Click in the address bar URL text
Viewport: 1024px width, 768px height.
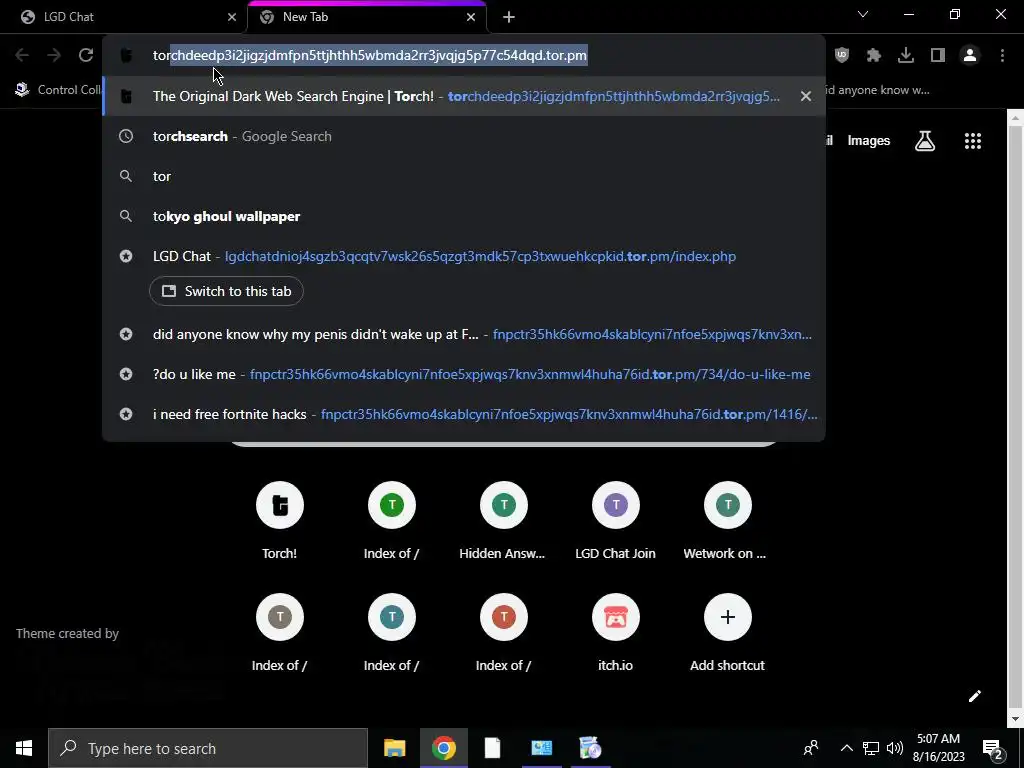(370, 56)
